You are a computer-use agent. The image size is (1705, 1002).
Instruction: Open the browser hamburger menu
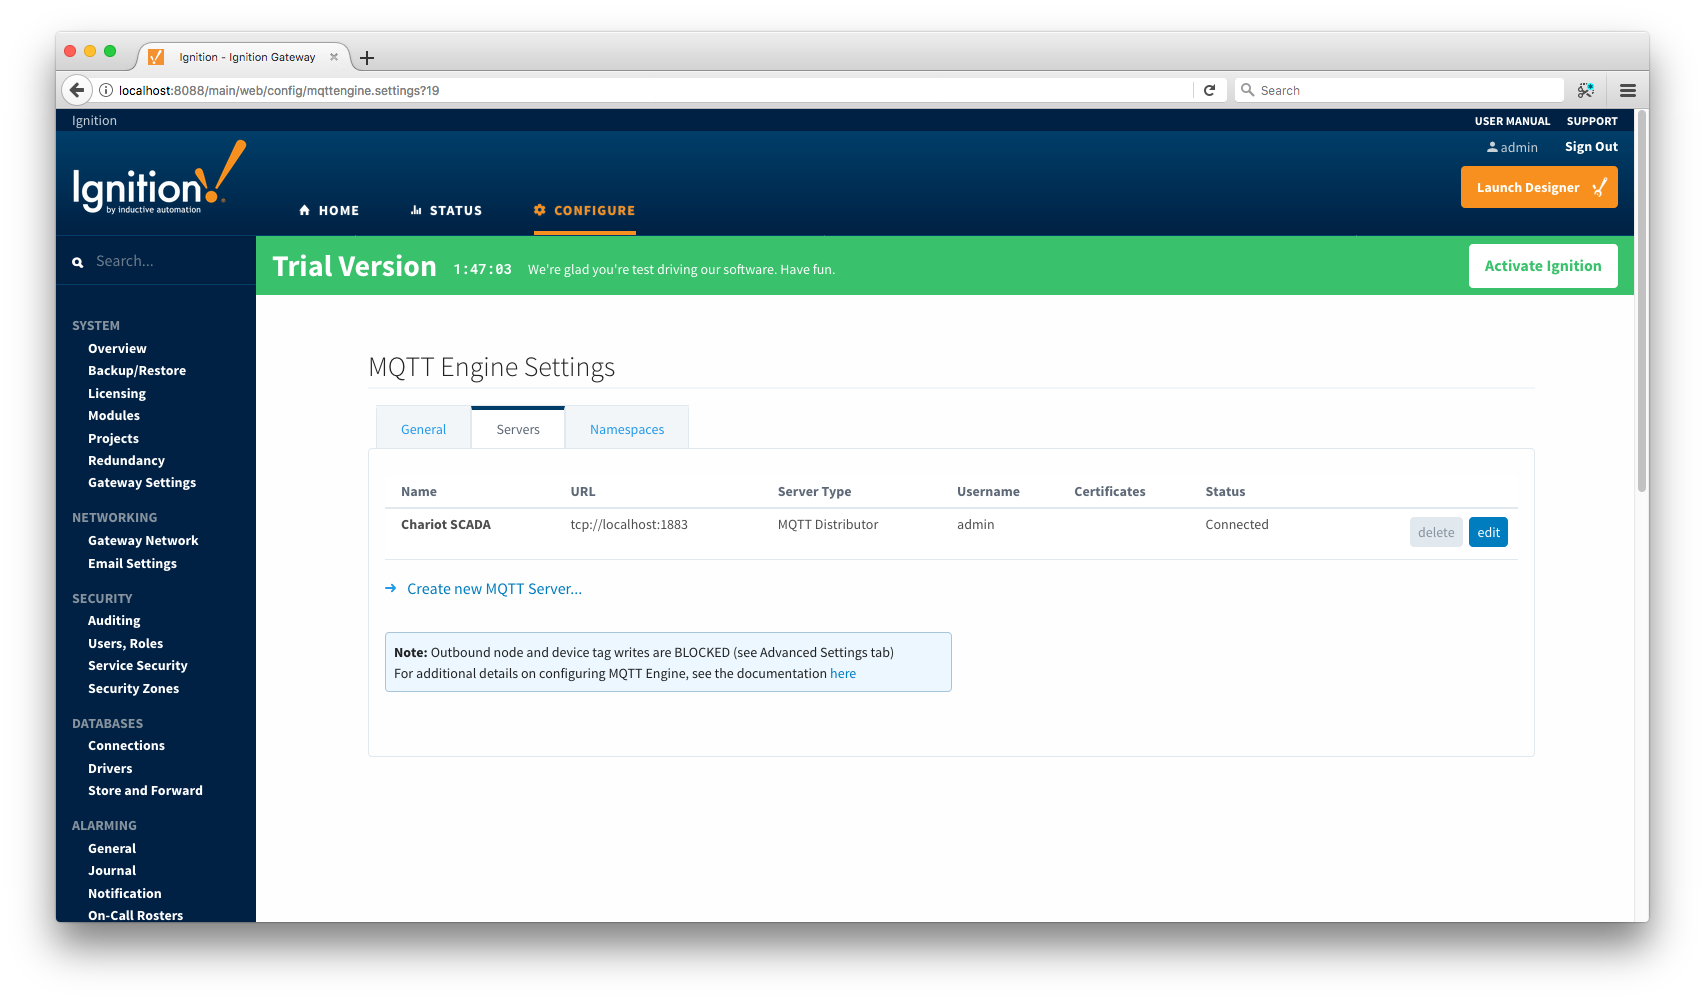click(x=1628, y=90)
